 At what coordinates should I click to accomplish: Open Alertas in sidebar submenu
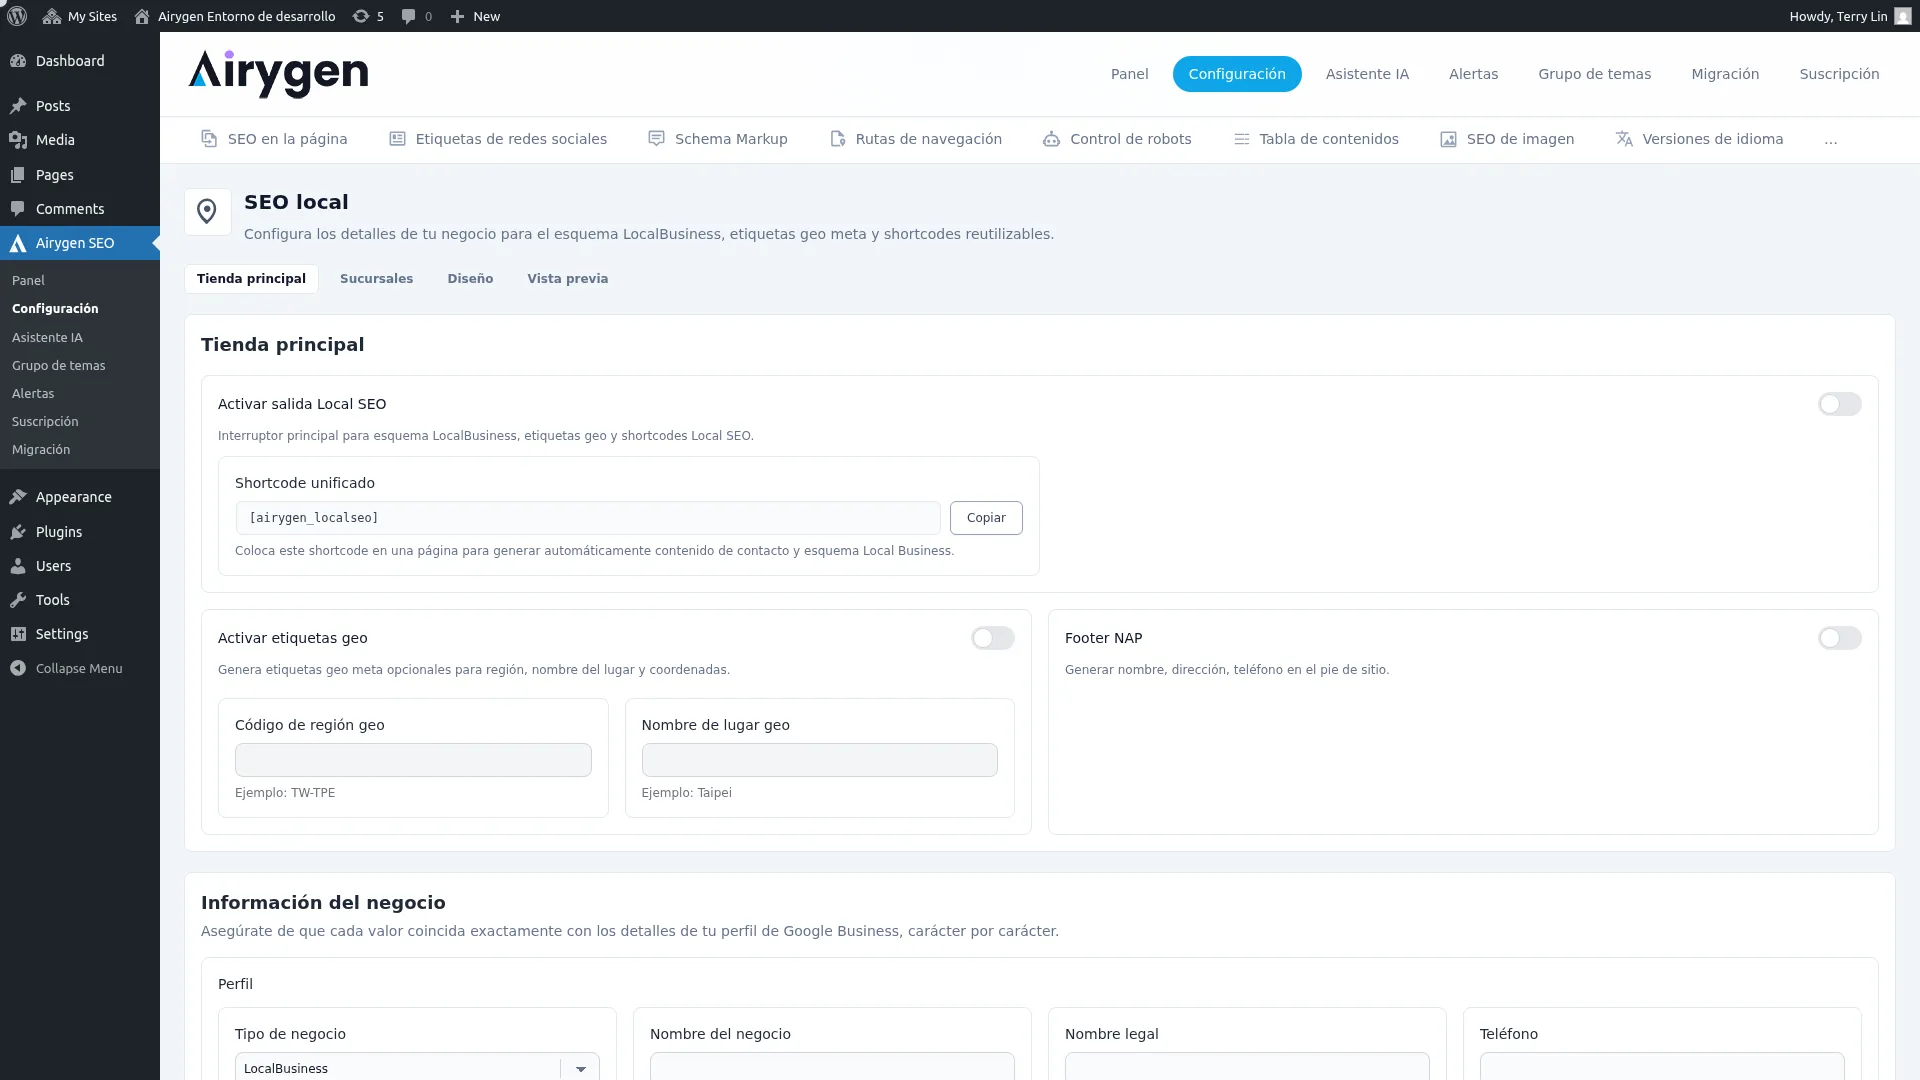click(x=33, y=394)
